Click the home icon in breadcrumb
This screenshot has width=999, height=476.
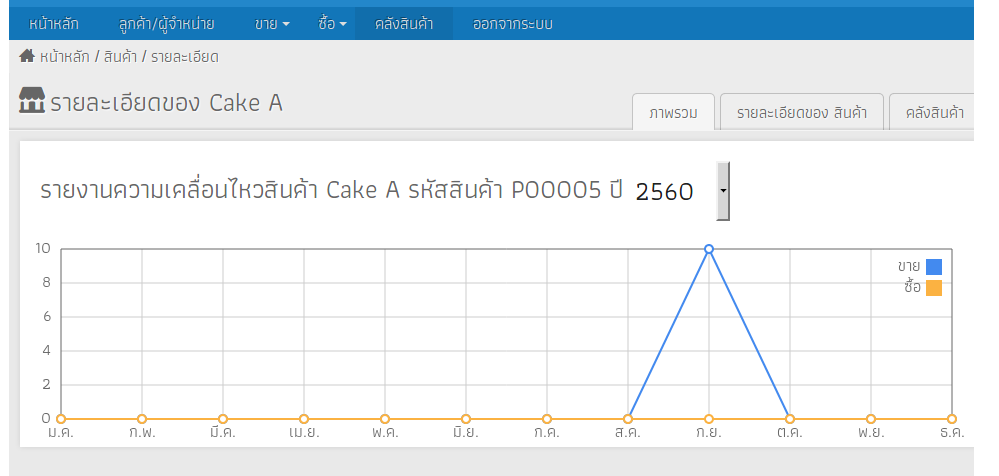click(x=27, y=56)
